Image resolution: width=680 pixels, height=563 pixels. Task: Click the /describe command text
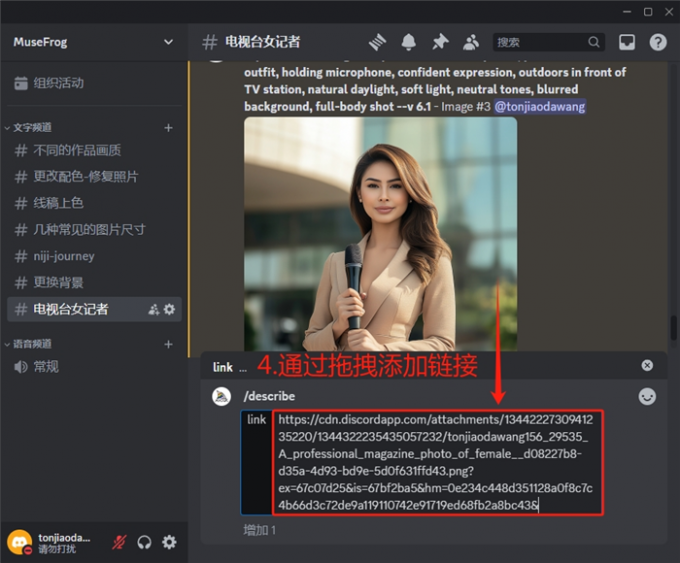[x=269, y=396]
